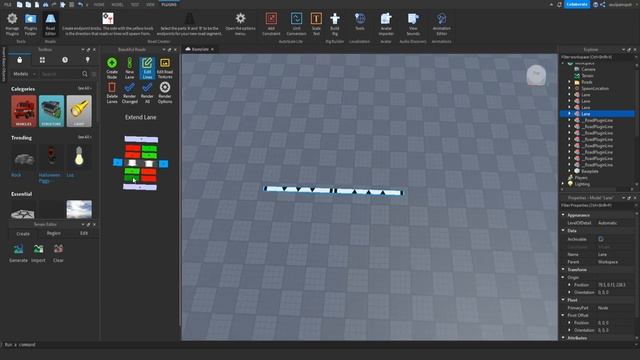Collapse the Appearance section in Properties
640x360 pixels.
(x=563, y=215)
